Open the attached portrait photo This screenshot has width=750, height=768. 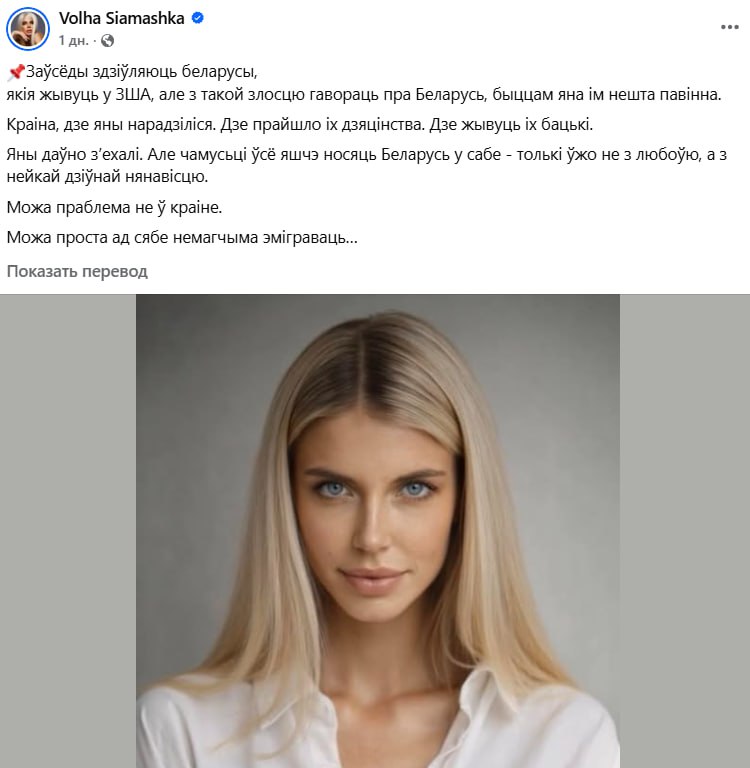click(378, 531)
